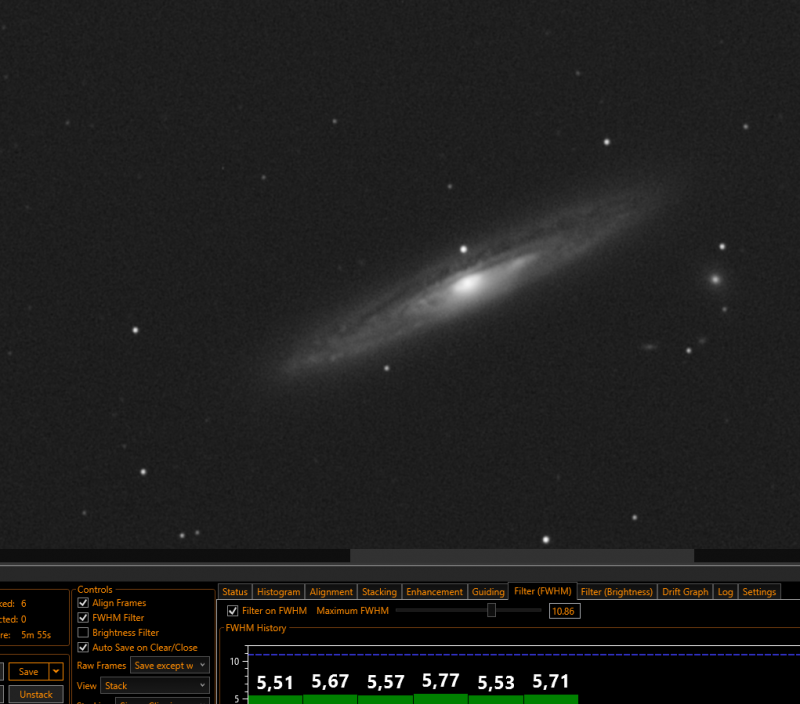Image resolution: width=800 pixels, height=704 pixels.
Task: Open the Guiding tab
Action: point(488,592)
